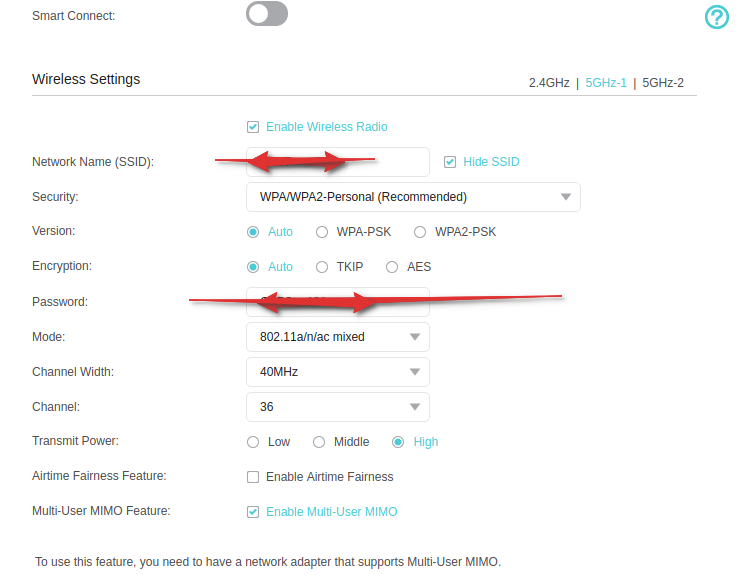Select WPA2-PSK version radio button
Viewport: 737px width, 575px height.
tap(420, 232)
